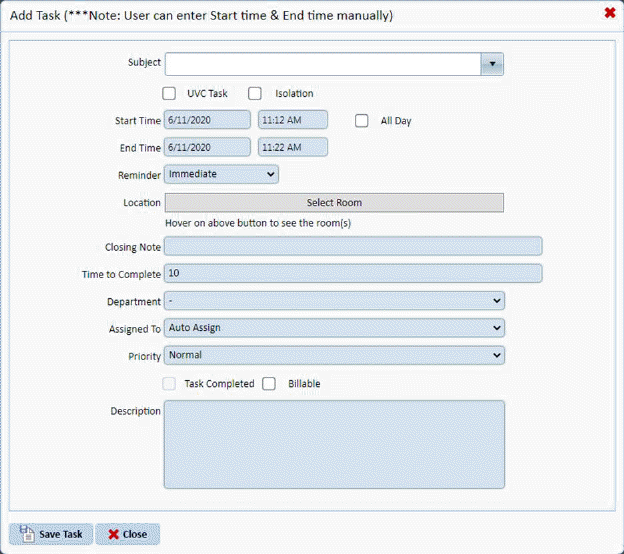Open the Reminder dropdown set to Immediate
Viewport: 624px width, 554px height.
click(x=221, y=174)
